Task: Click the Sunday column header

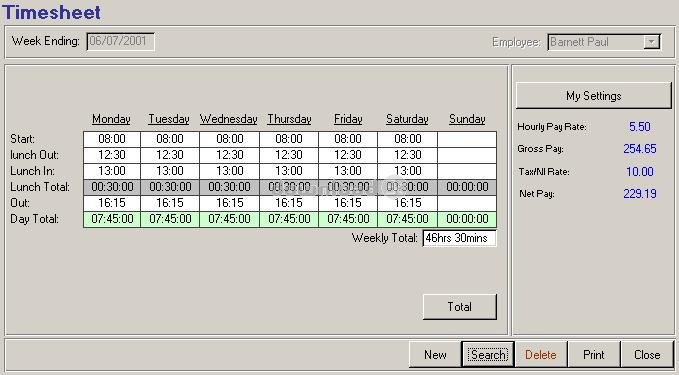Action: pos(467,119)
